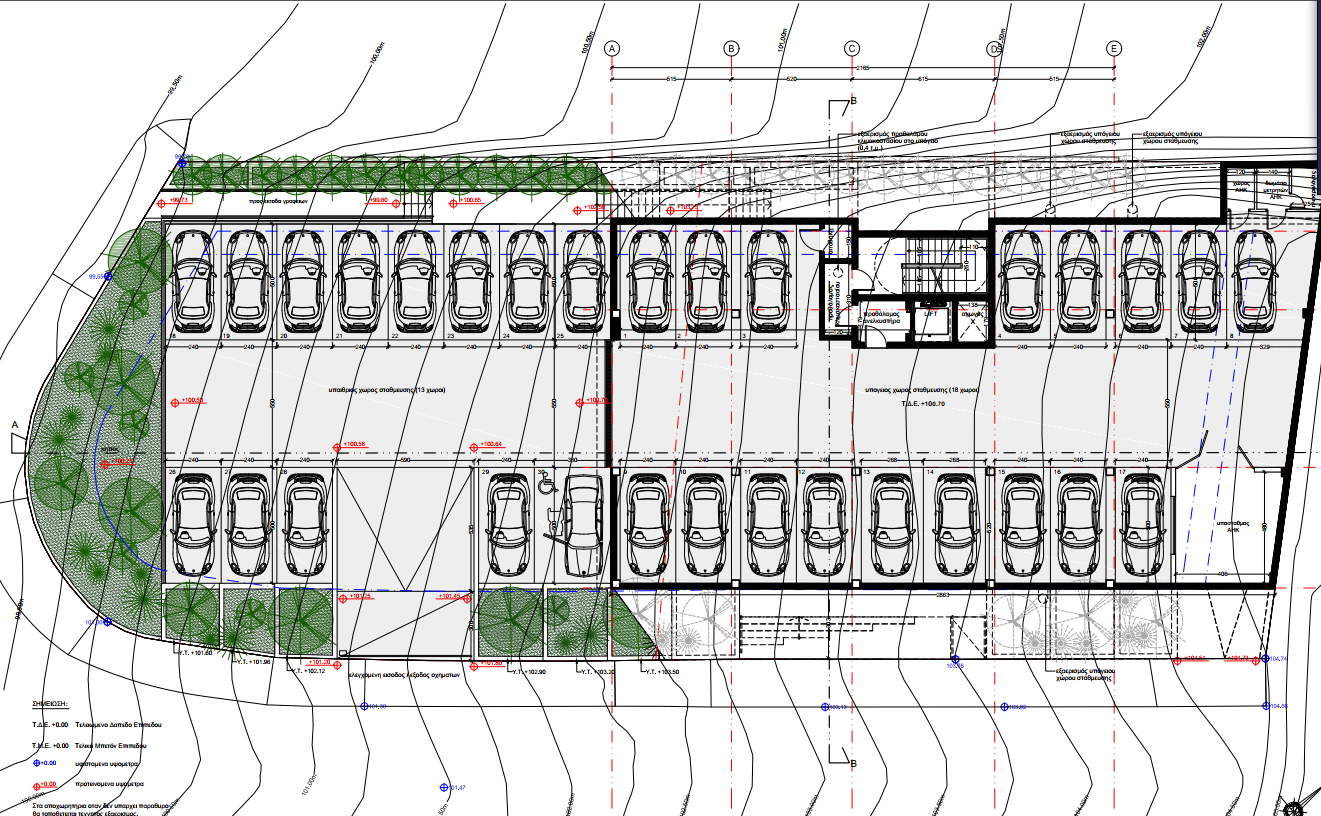
Task: Click the 'Υ.Τ. +101.60' level text
Action: [195, 653]
